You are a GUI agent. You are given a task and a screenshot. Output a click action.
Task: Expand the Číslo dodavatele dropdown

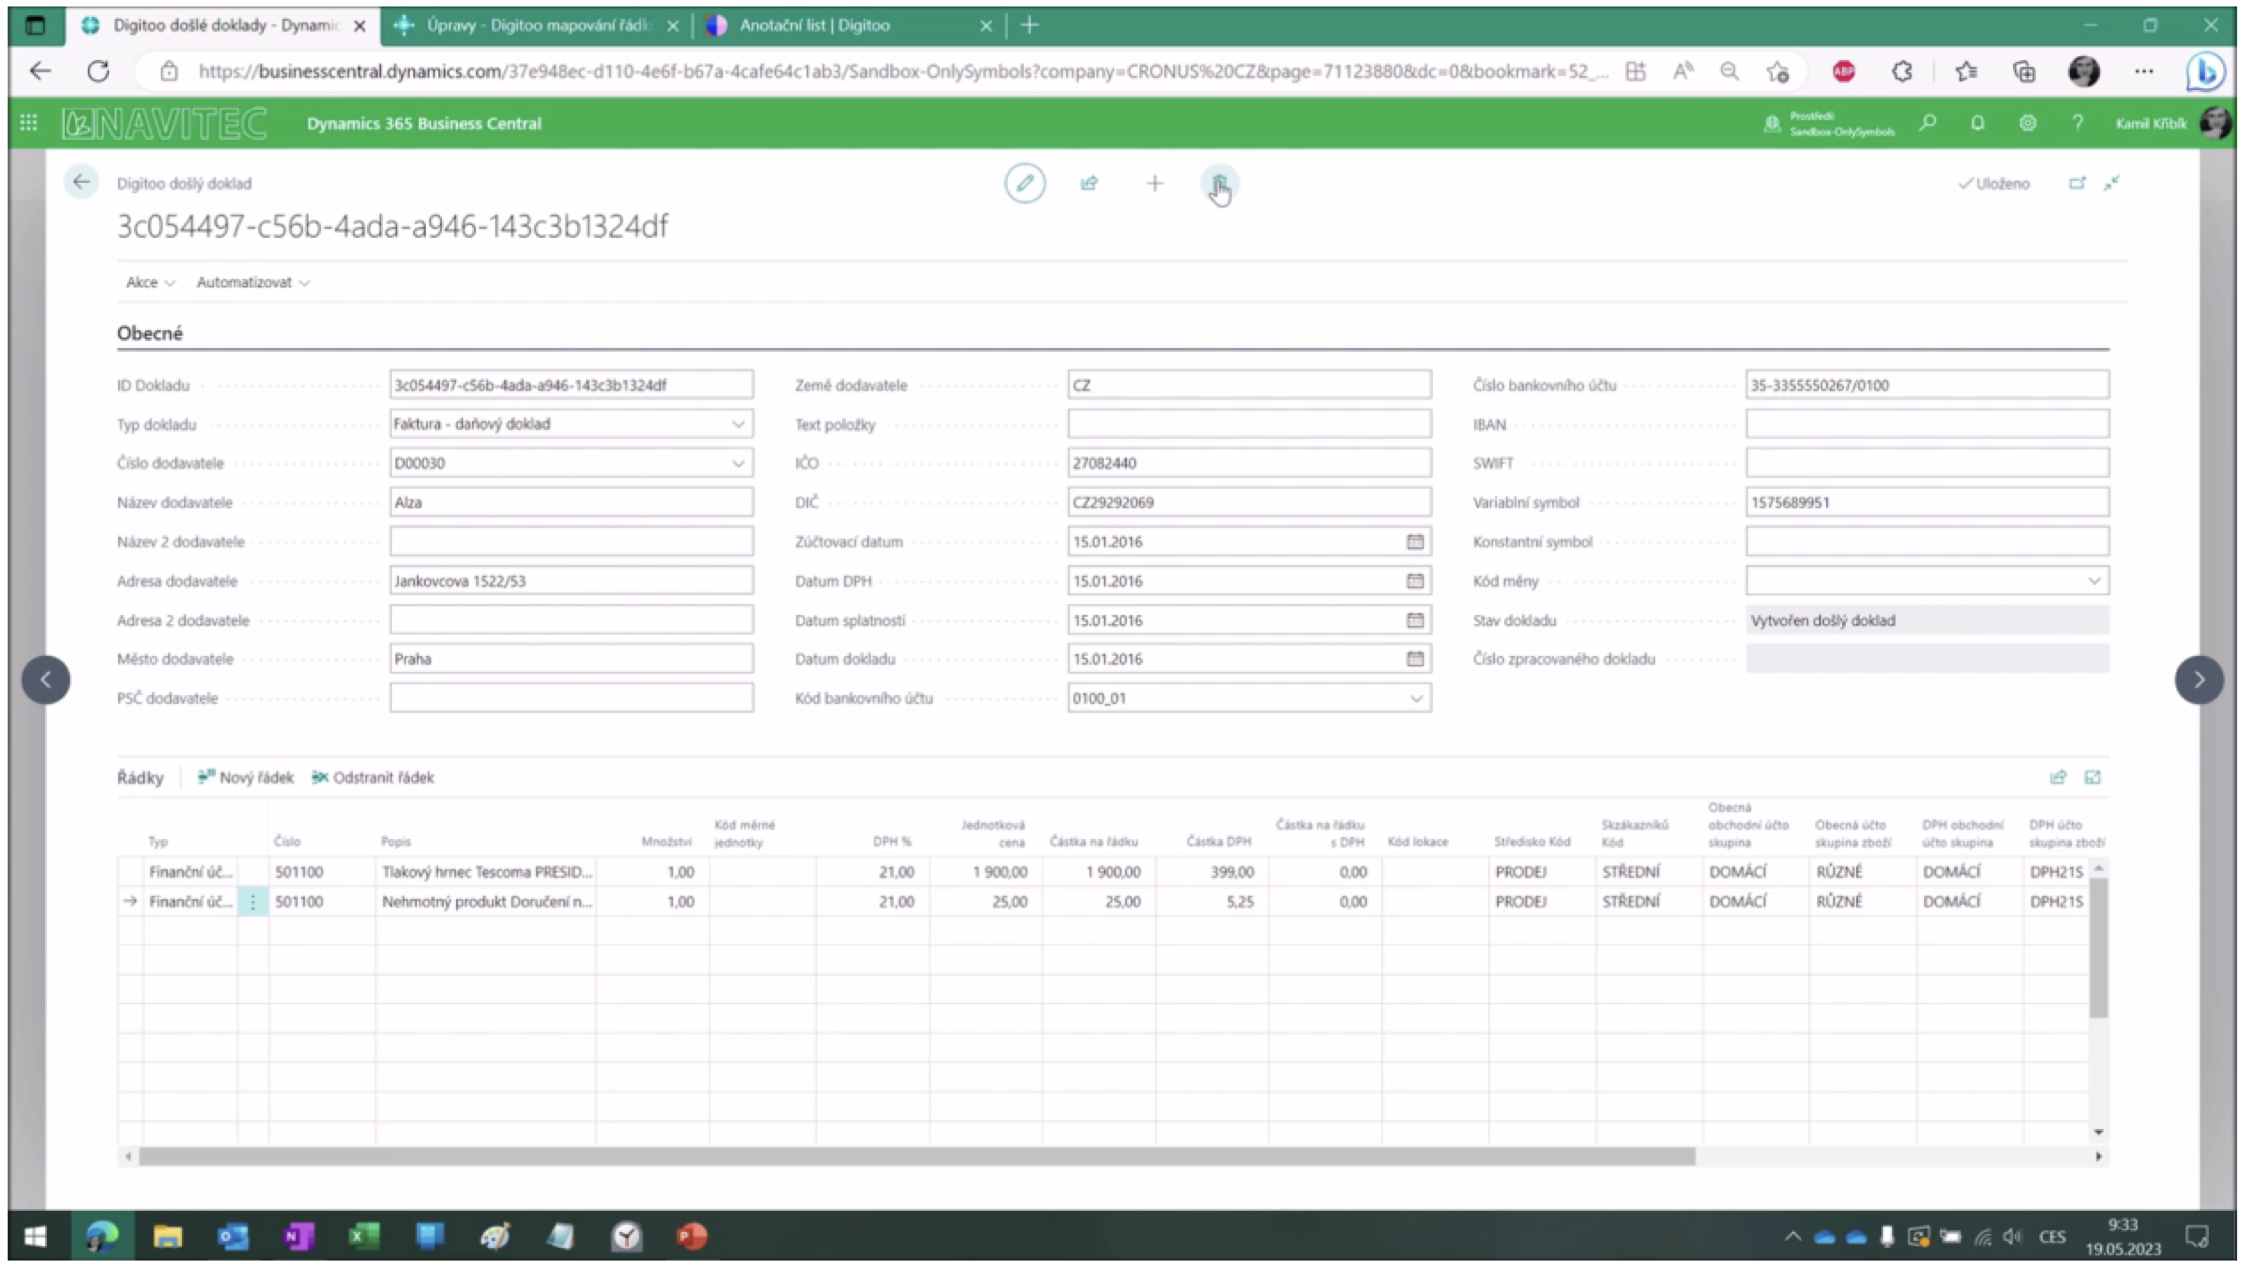point(738,463)
